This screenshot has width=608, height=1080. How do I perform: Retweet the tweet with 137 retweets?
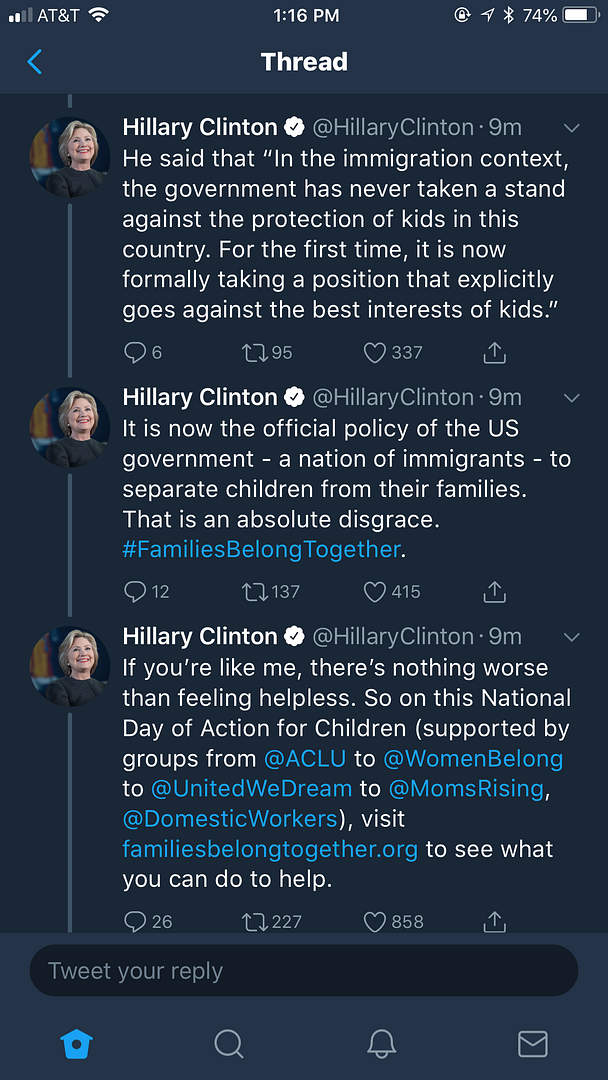(256, 591)
